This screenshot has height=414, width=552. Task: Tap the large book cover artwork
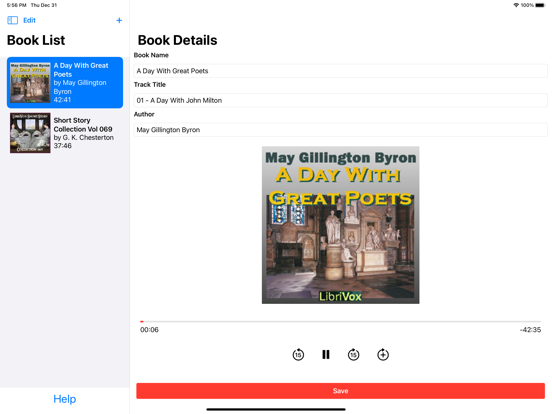tap(340, 225)
